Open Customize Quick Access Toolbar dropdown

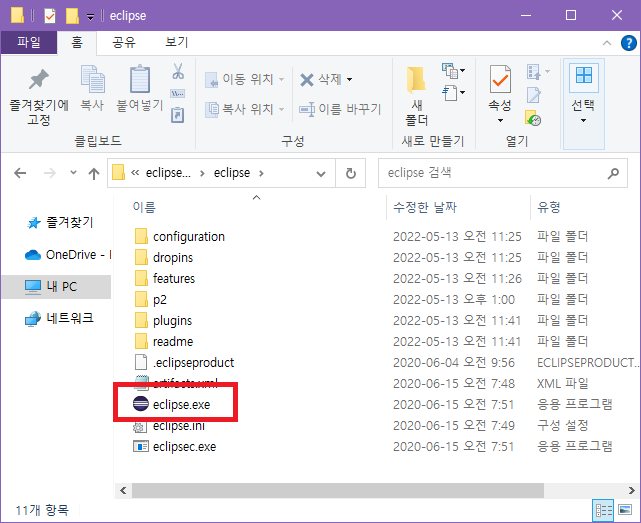90,17
